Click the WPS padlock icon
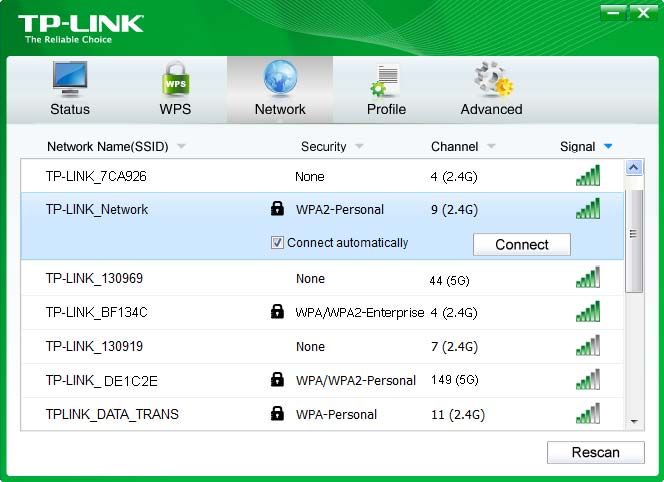The image size is (664, 482). (x=176, y=79)
